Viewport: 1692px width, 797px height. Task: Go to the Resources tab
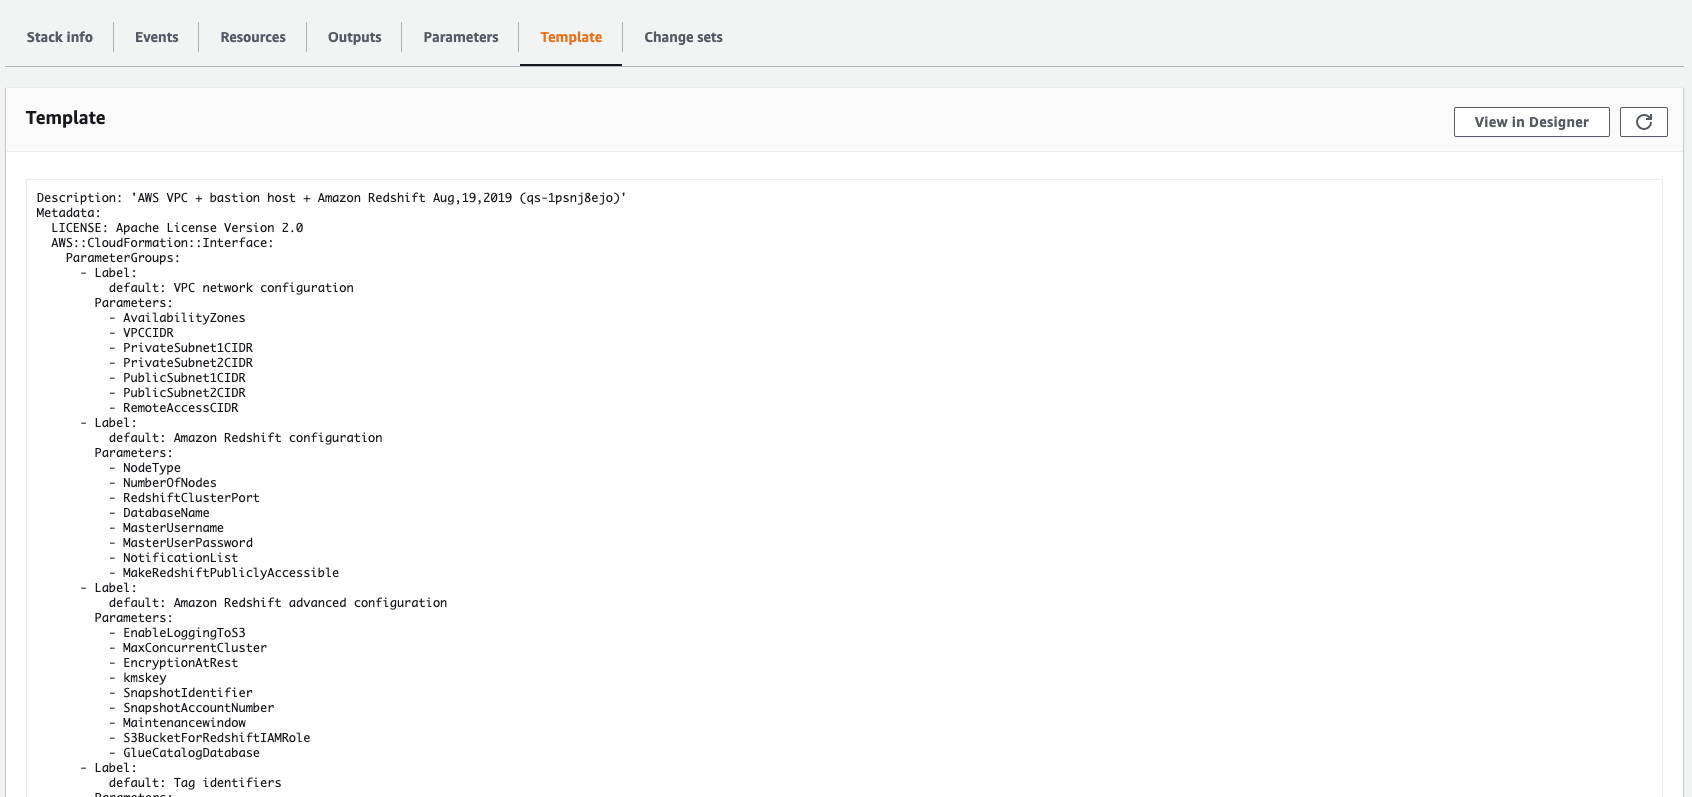(x=253, y=37)
